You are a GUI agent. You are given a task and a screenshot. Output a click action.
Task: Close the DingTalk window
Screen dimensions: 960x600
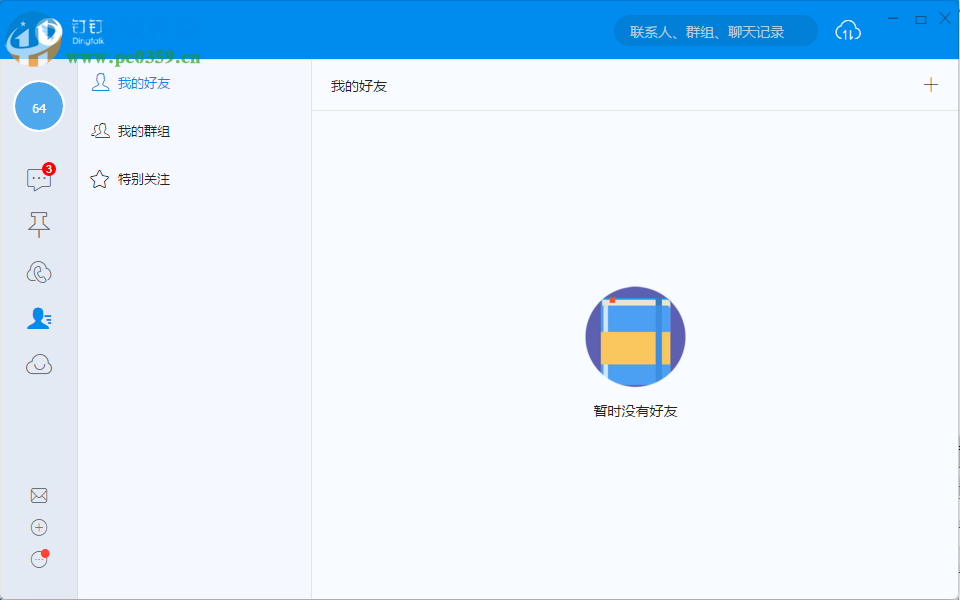click(945, 19)
